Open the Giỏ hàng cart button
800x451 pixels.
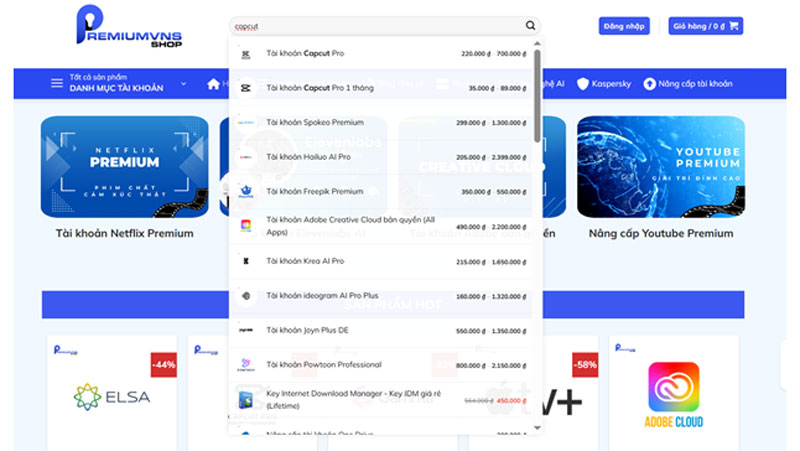pos(705,26)
